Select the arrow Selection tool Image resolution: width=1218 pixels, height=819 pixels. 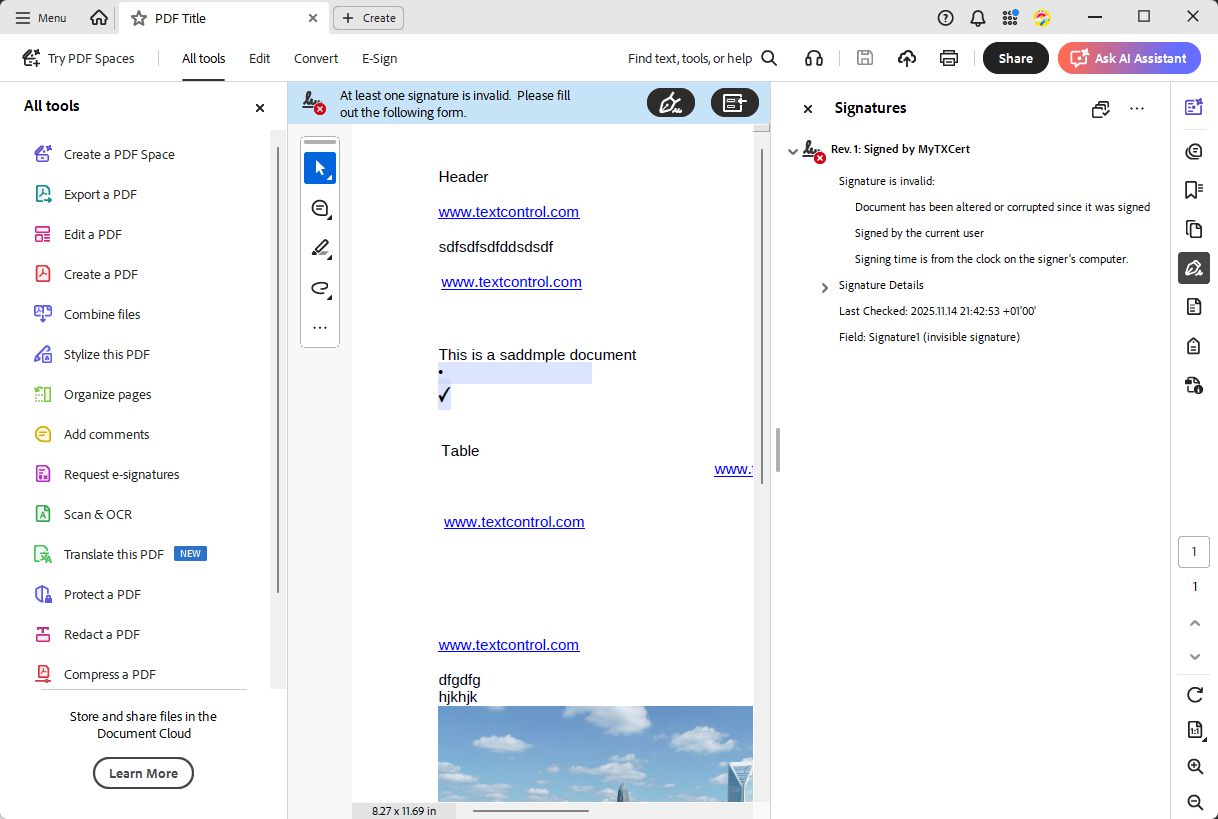[x=320, y=168]
